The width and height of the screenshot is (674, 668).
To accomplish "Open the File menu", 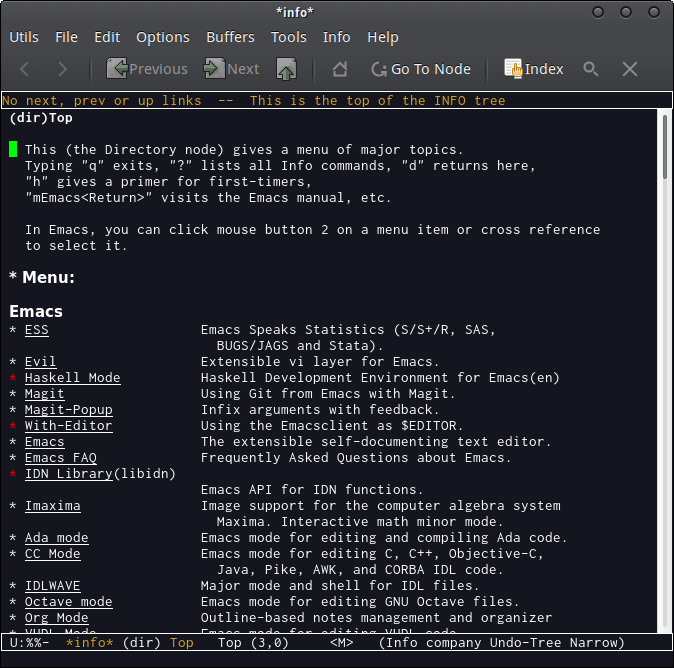I will click(66, 37).
